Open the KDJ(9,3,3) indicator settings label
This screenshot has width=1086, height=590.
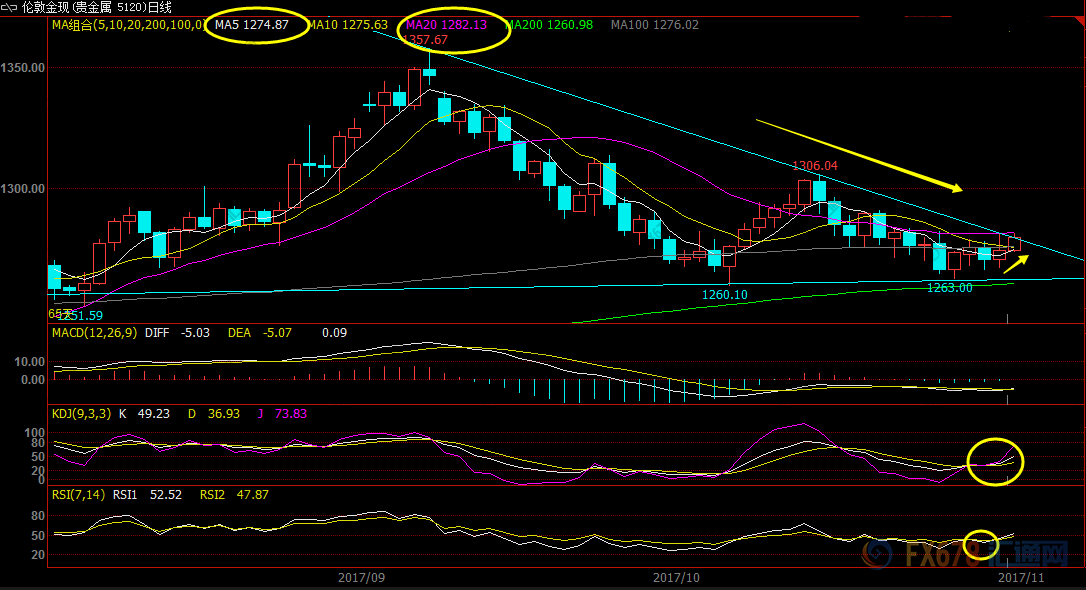(84, 413)
